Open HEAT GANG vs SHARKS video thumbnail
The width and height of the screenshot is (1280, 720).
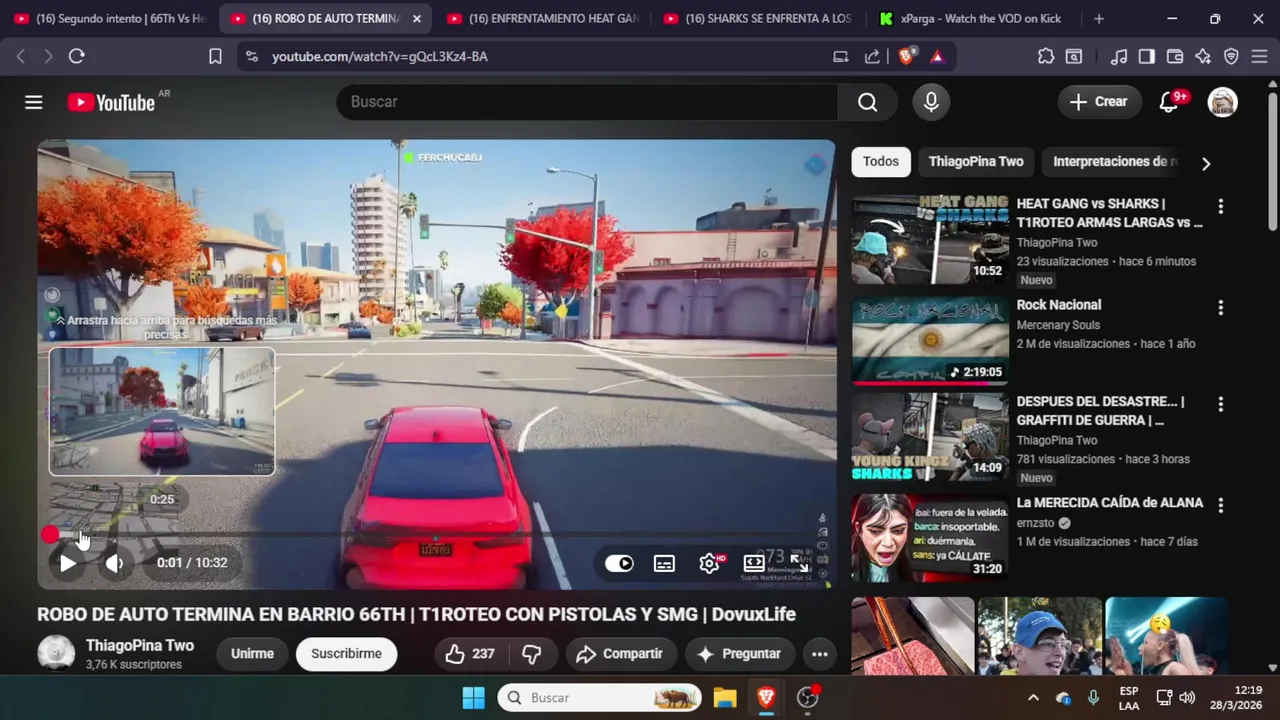pyautogui.click(x=930, y=240)
